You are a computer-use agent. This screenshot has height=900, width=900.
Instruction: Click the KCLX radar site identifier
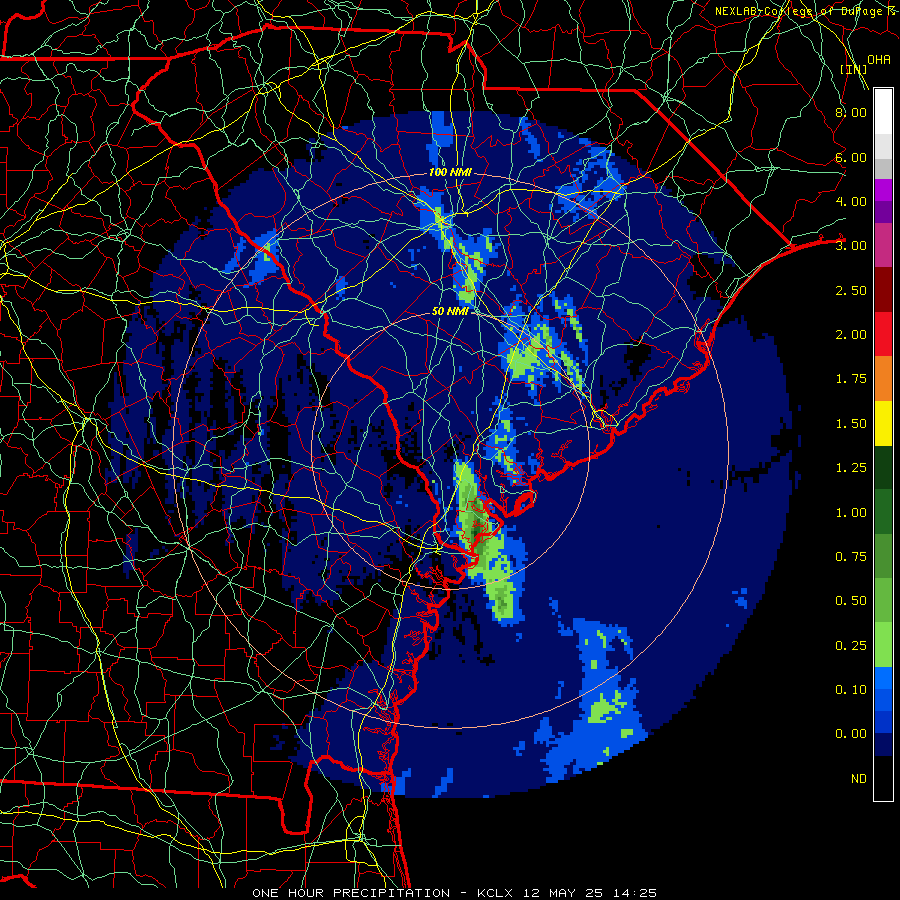(496, 893)
